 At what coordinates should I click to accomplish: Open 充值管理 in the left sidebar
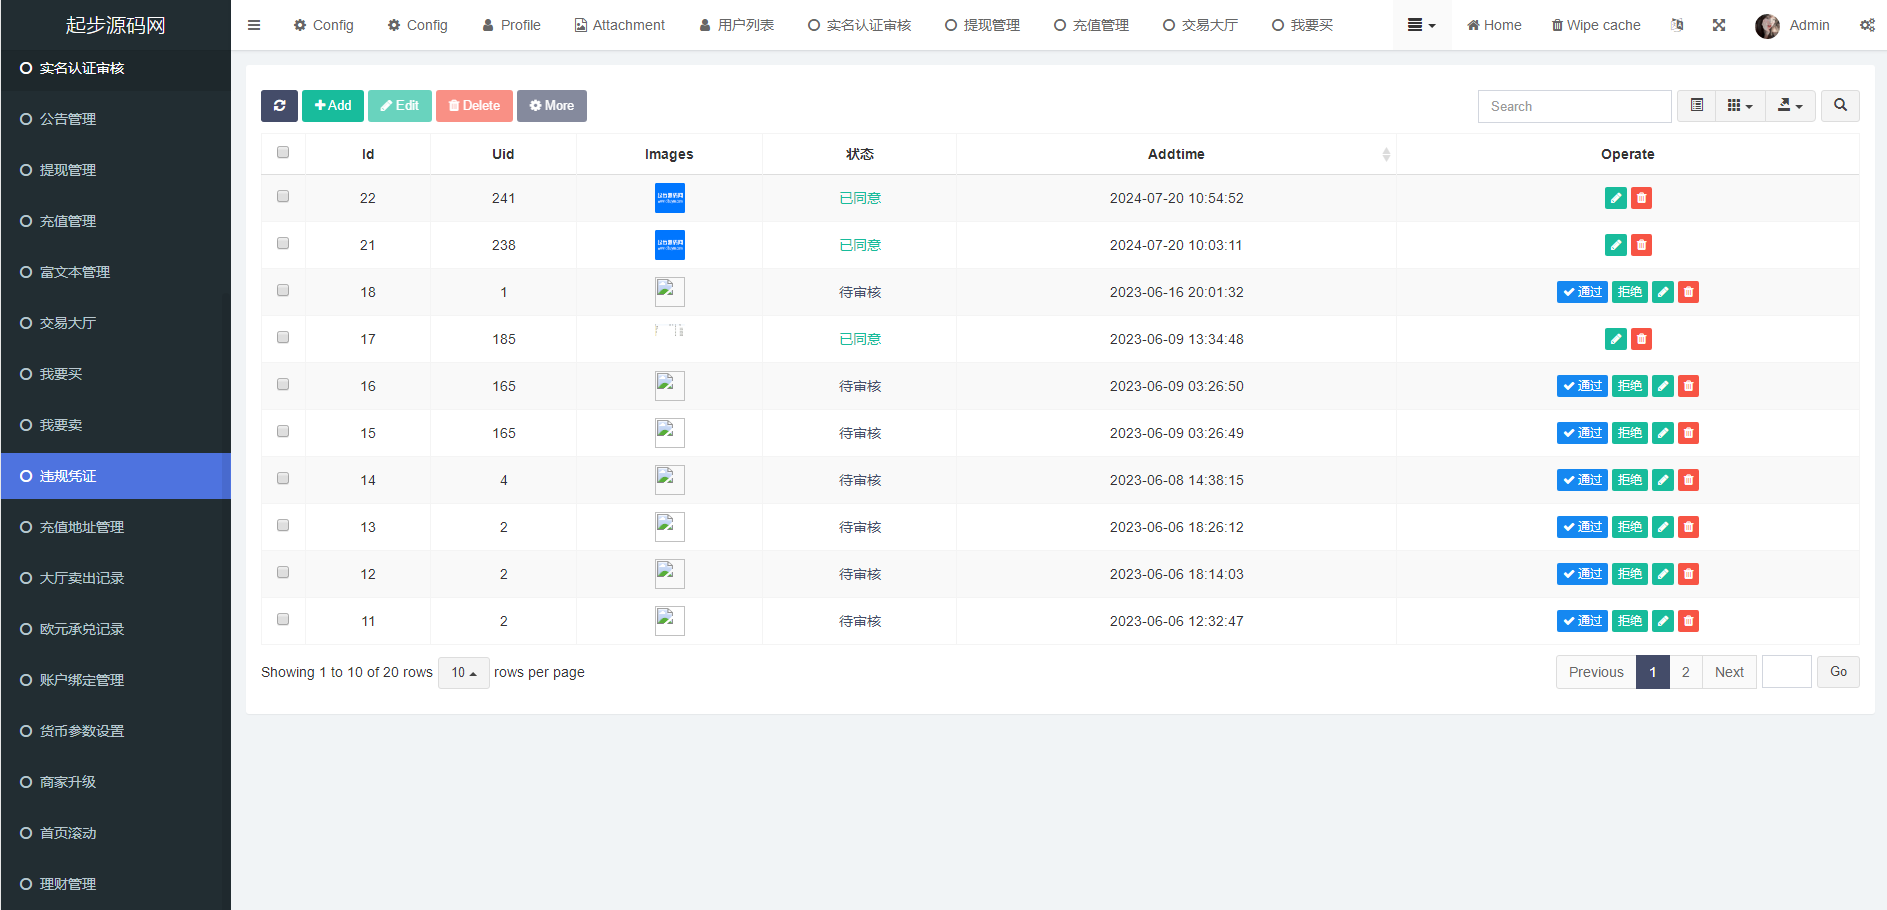68,221
